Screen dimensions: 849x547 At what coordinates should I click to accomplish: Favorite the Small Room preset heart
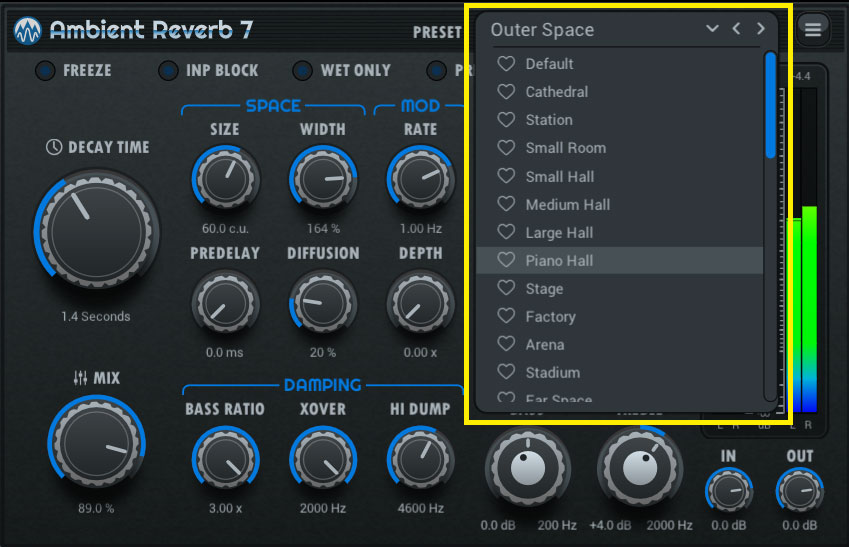click(506, 148)
